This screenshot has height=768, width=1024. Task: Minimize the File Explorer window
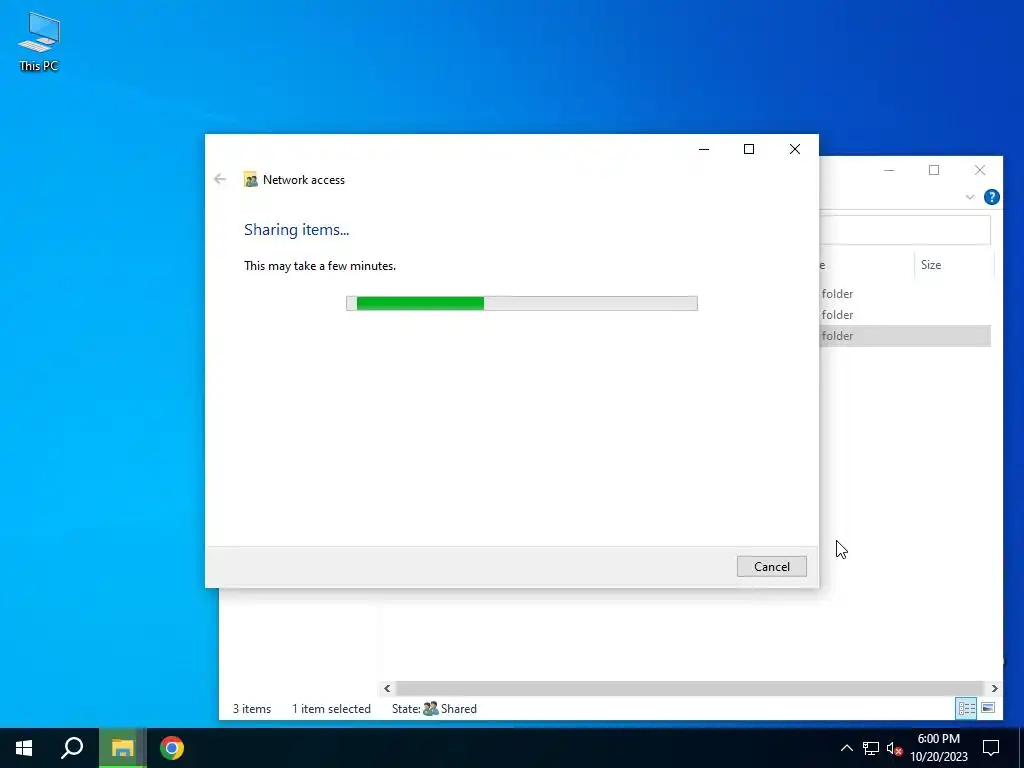889,170
